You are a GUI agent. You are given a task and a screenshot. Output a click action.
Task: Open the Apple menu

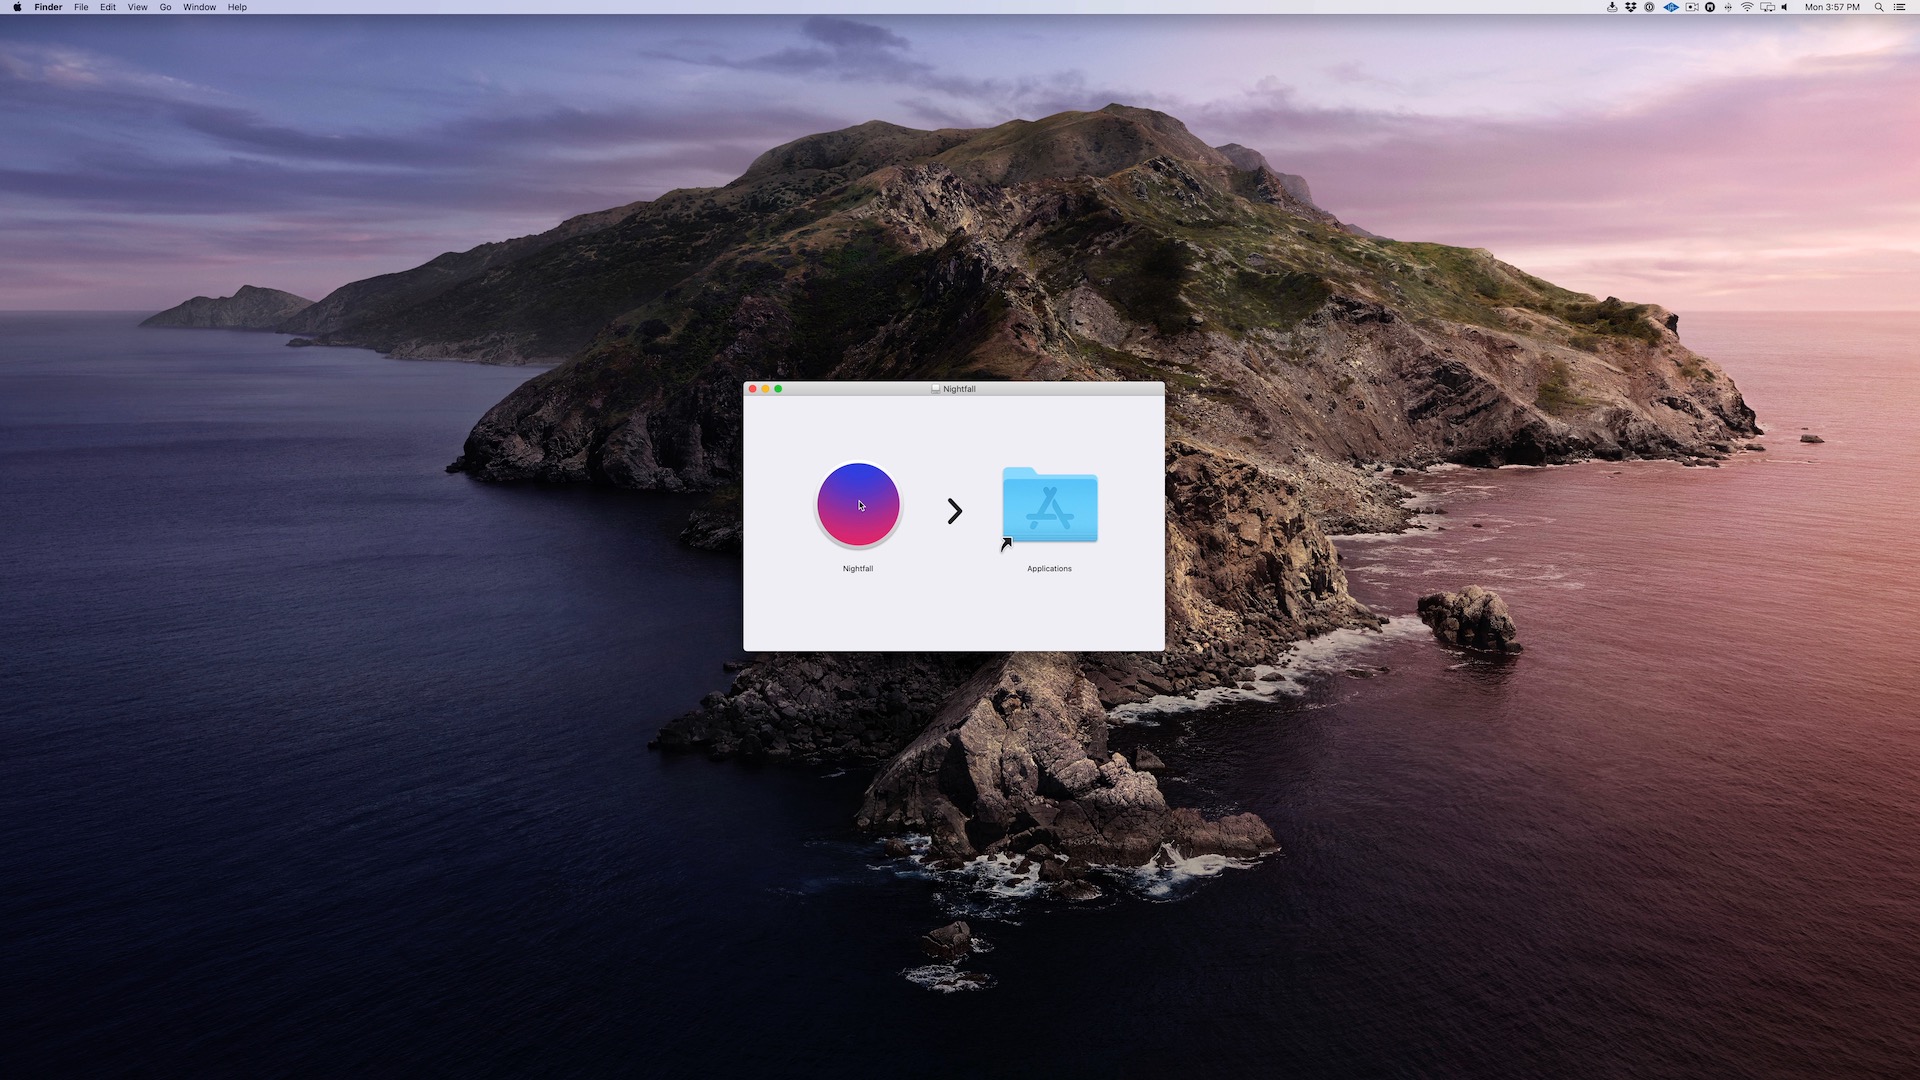[x=17, y=7]
